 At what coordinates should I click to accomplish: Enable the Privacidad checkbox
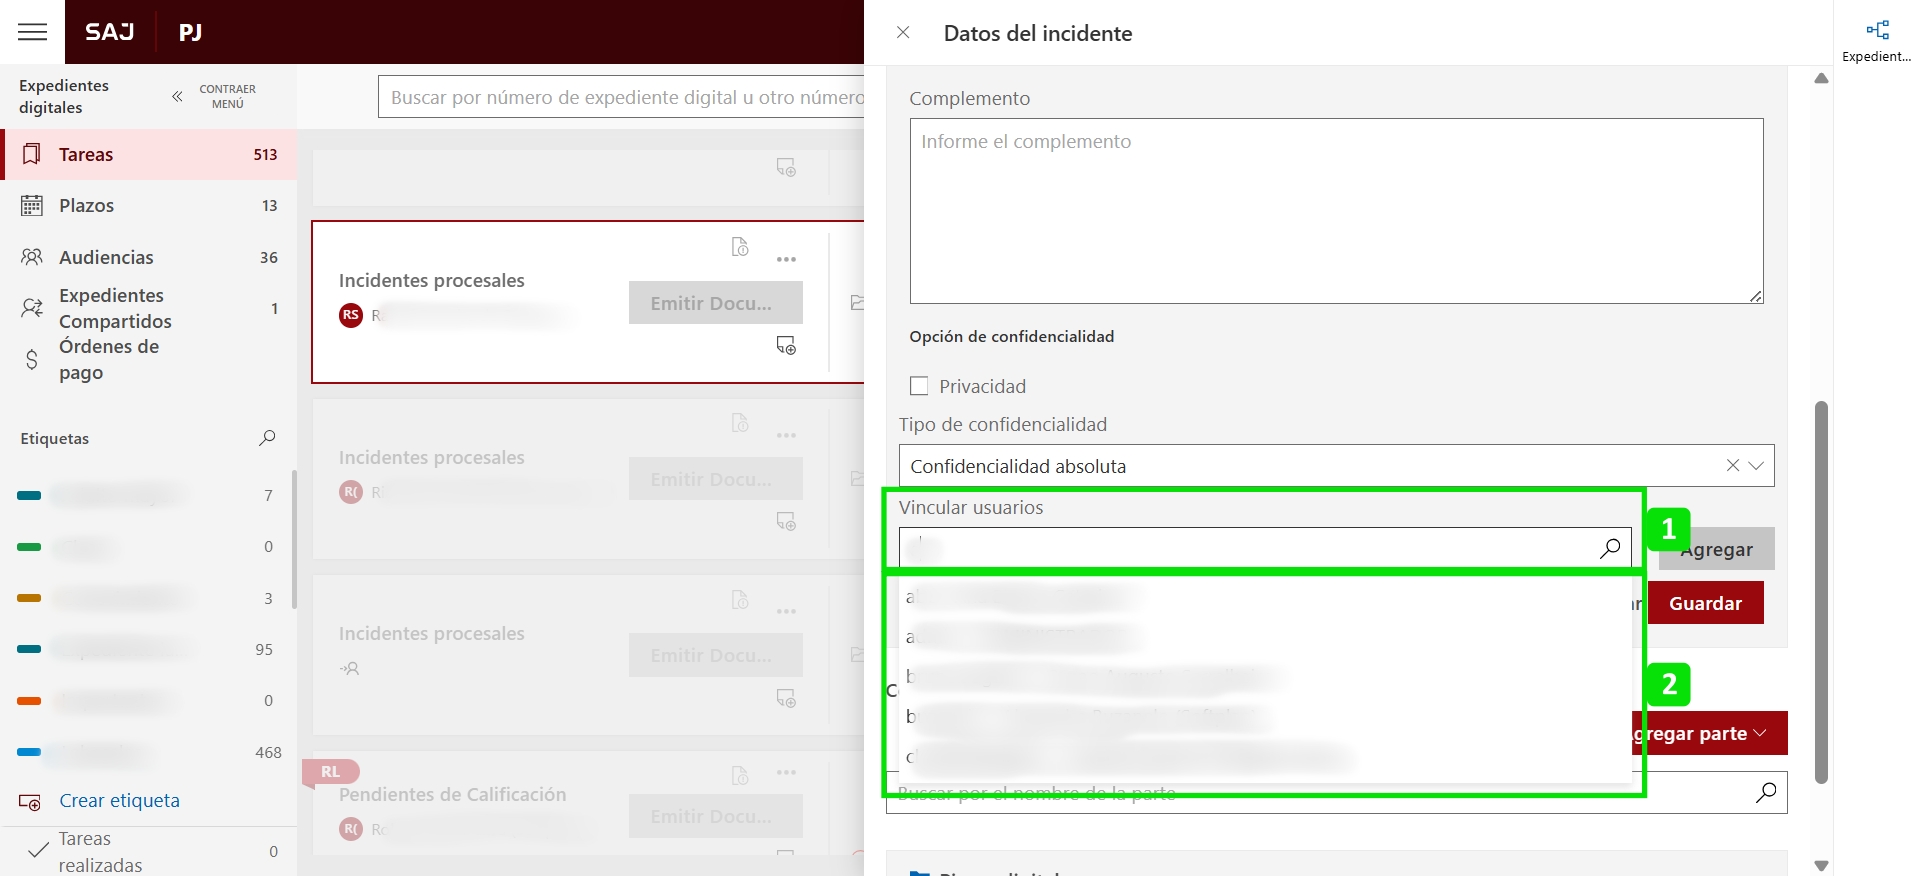tap(919, 386)
